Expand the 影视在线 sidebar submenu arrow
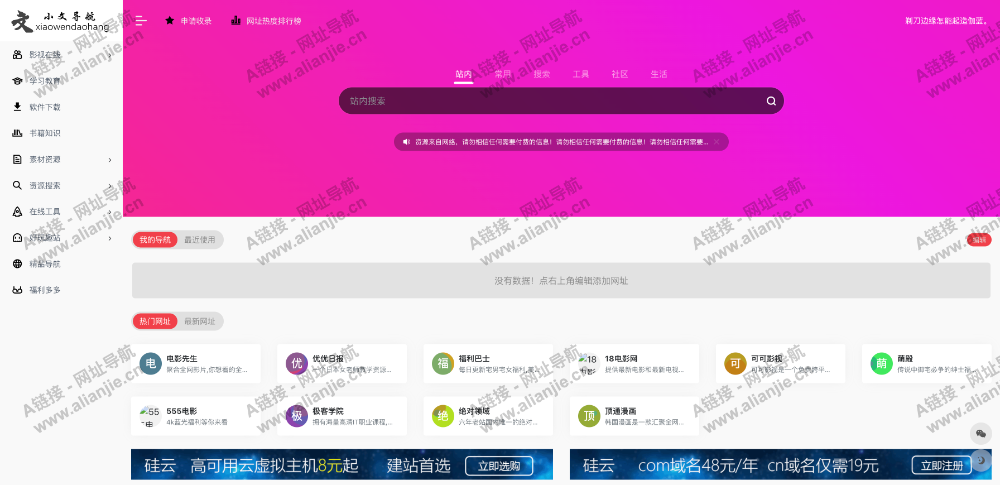Screen dimensions: 1000x485 coord(110,56)
